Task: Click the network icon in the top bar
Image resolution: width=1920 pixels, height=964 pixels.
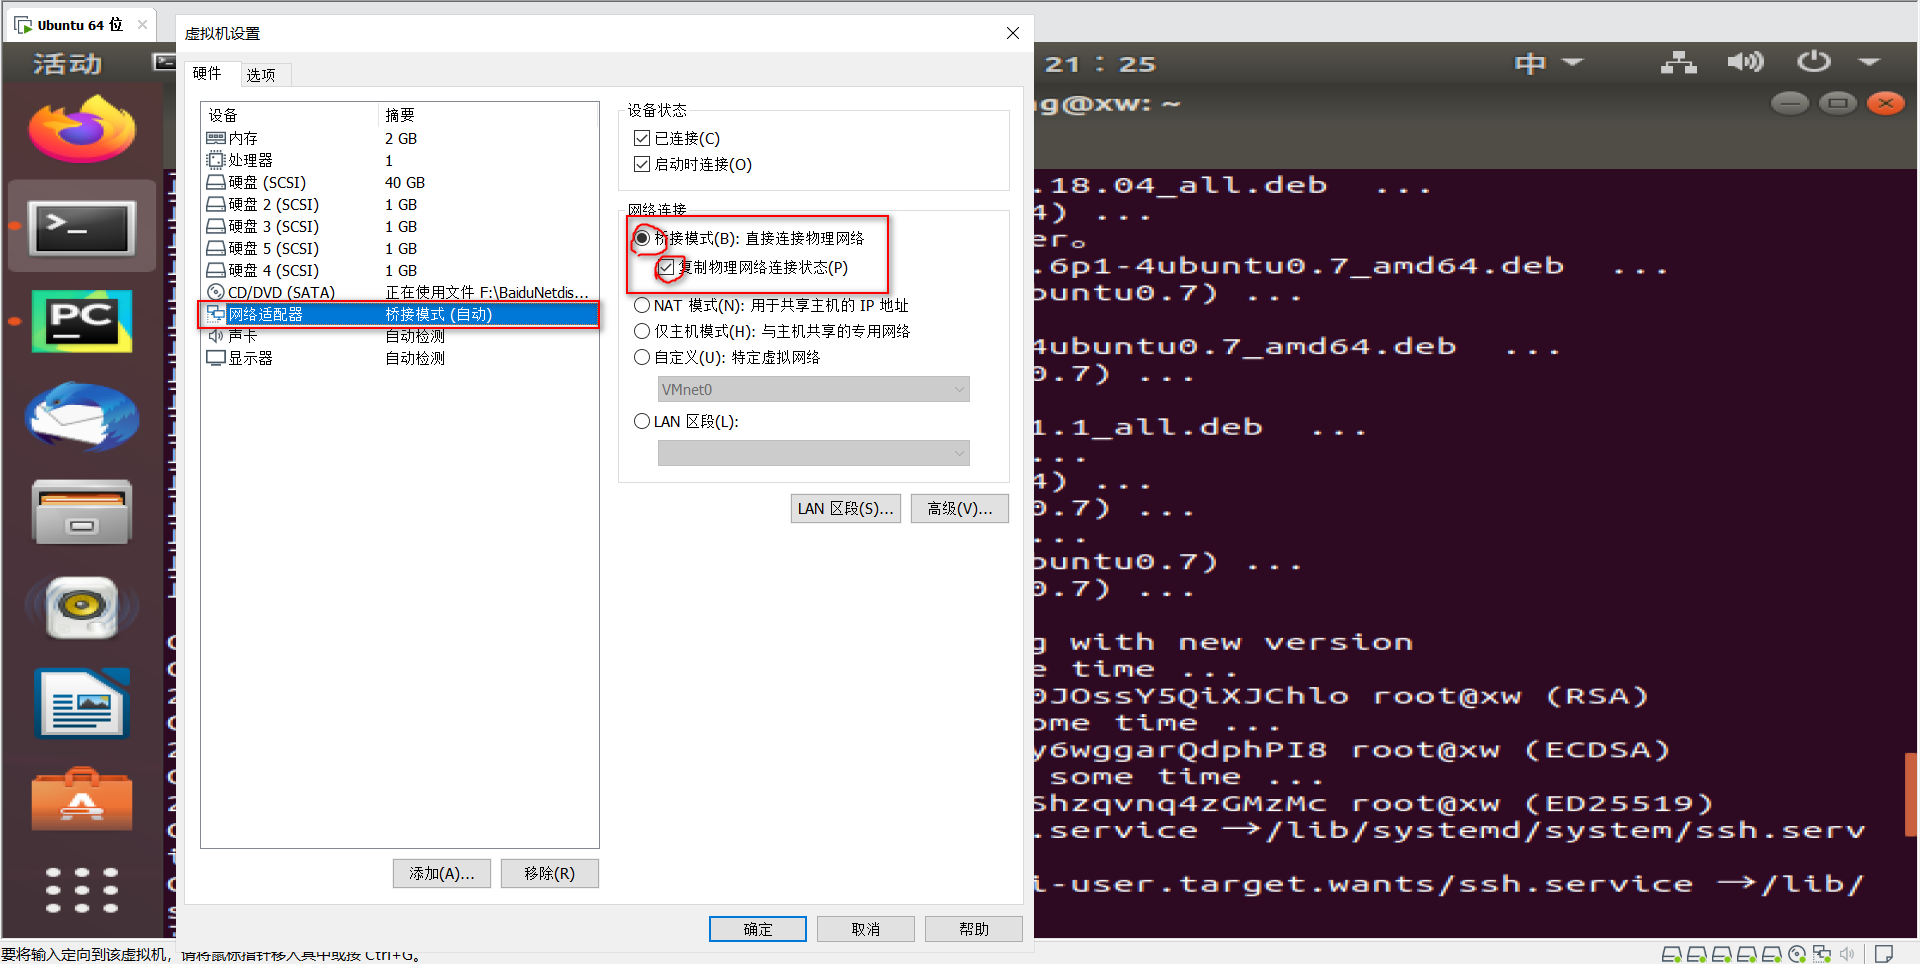Action: 1677,62
